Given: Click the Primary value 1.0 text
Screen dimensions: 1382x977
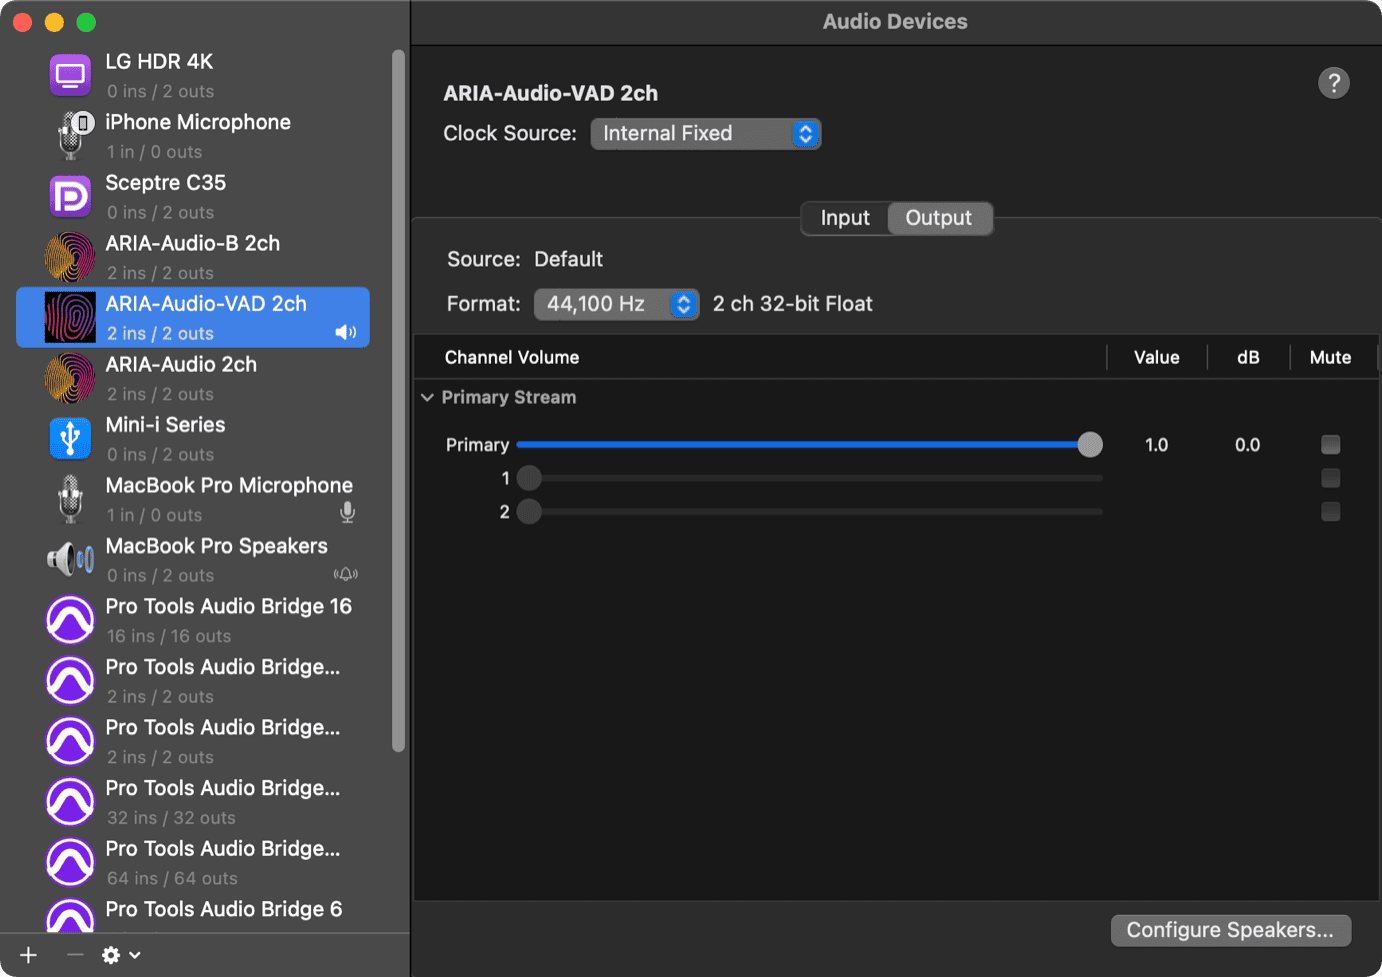Looking at the screenshot, I should coord(1156,445).
